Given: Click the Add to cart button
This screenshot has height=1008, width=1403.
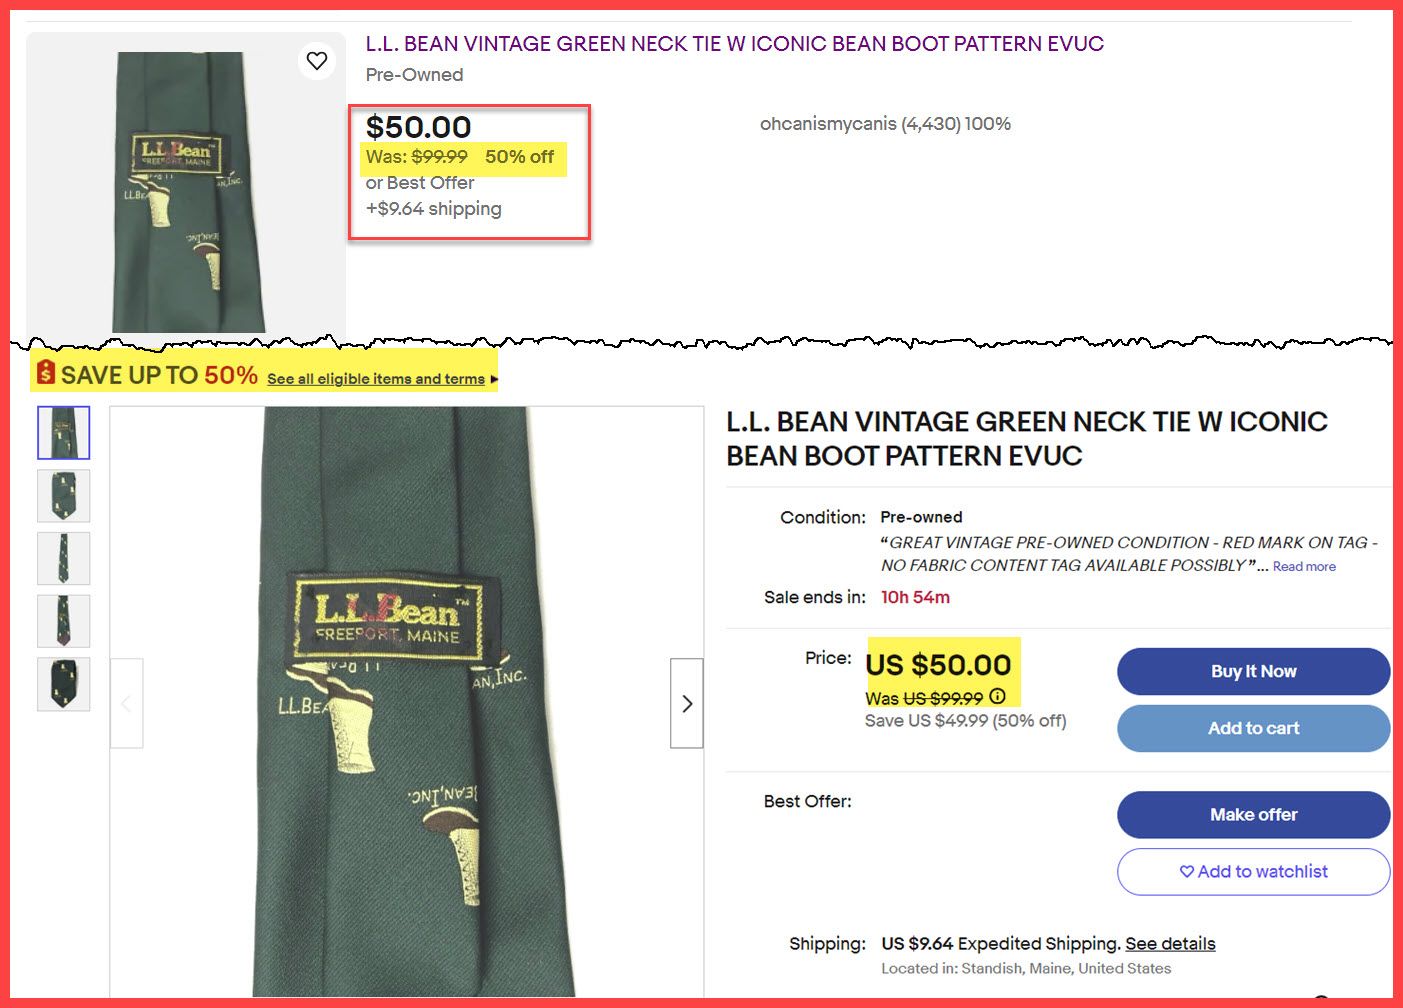Looking at the screenshot, I should [x=1253, y=728].
